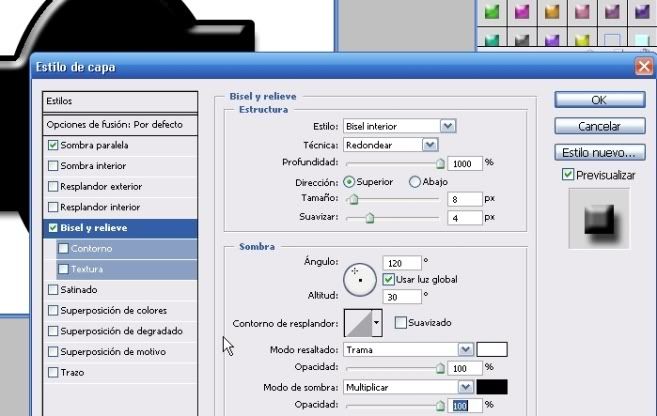Select the Sombra paralela style row label

point(94,145)
